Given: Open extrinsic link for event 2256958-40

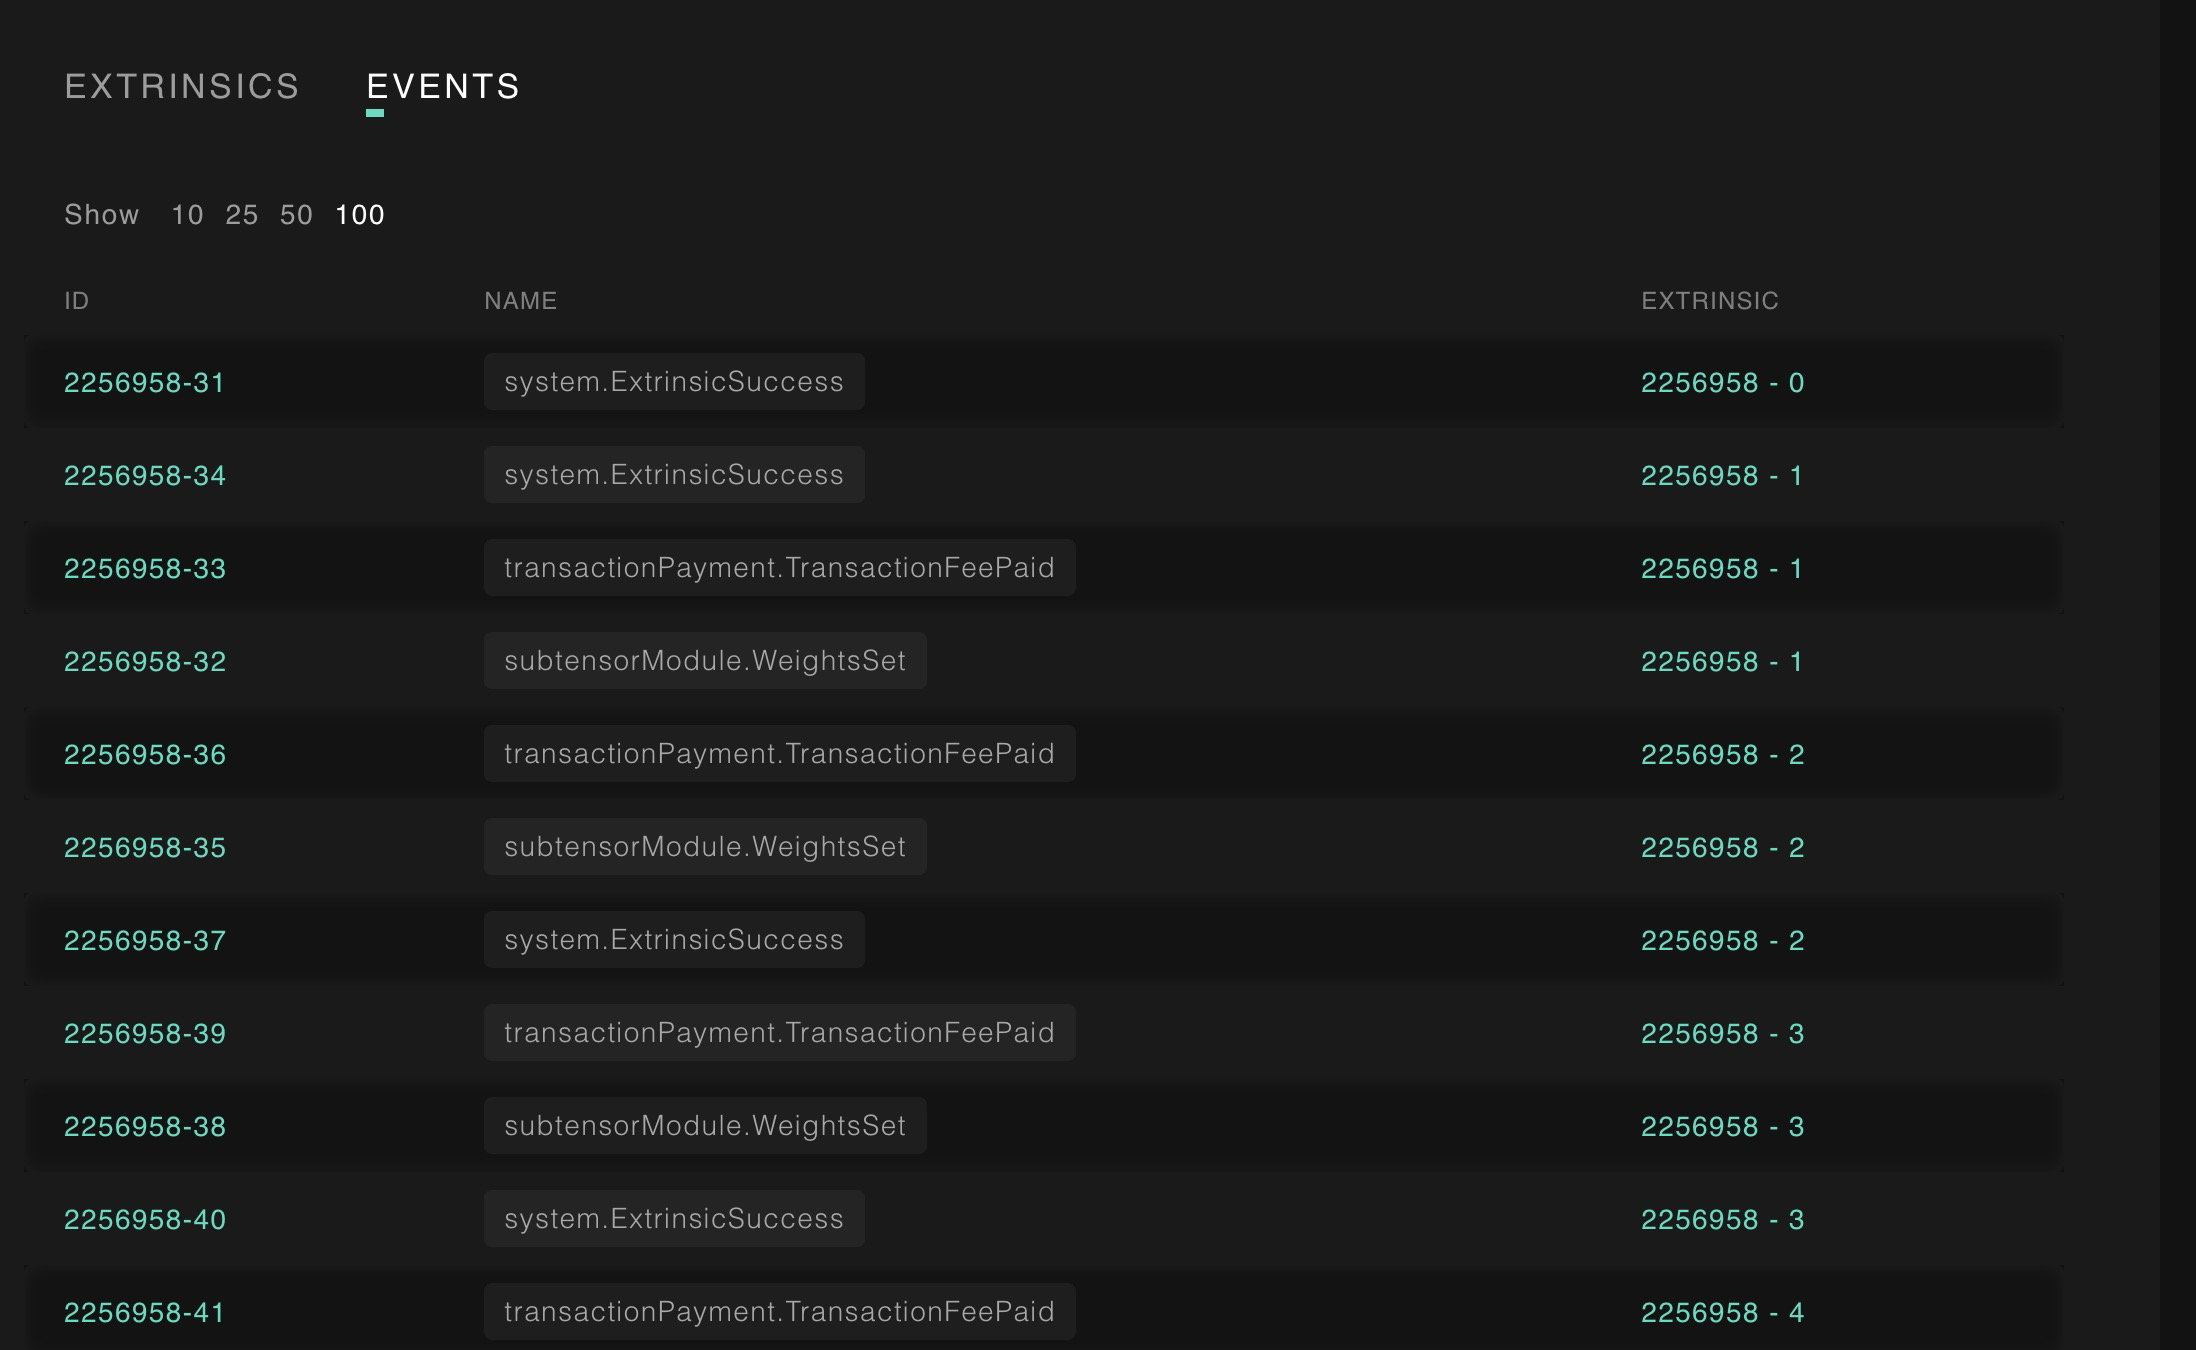Looking at the screenshot, I should [x=1722, y=1220].
